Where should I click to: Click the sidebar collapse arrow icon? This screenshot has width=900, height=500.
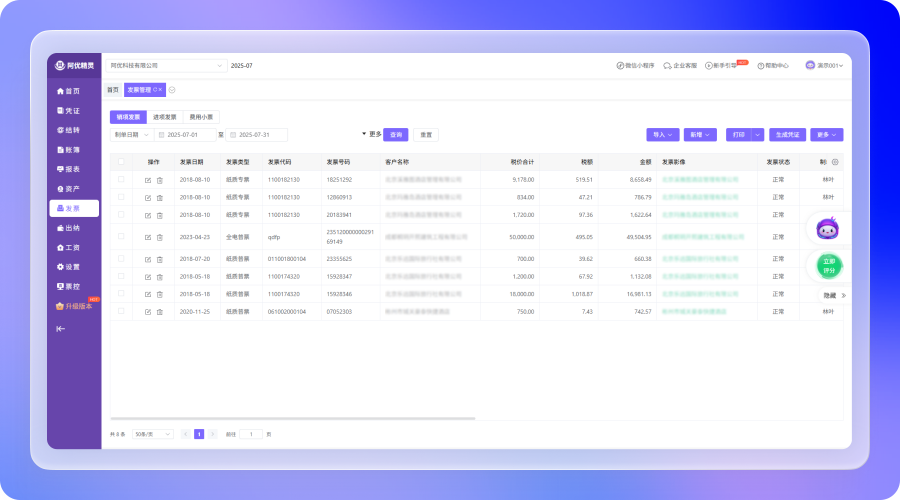coord(61,328)
